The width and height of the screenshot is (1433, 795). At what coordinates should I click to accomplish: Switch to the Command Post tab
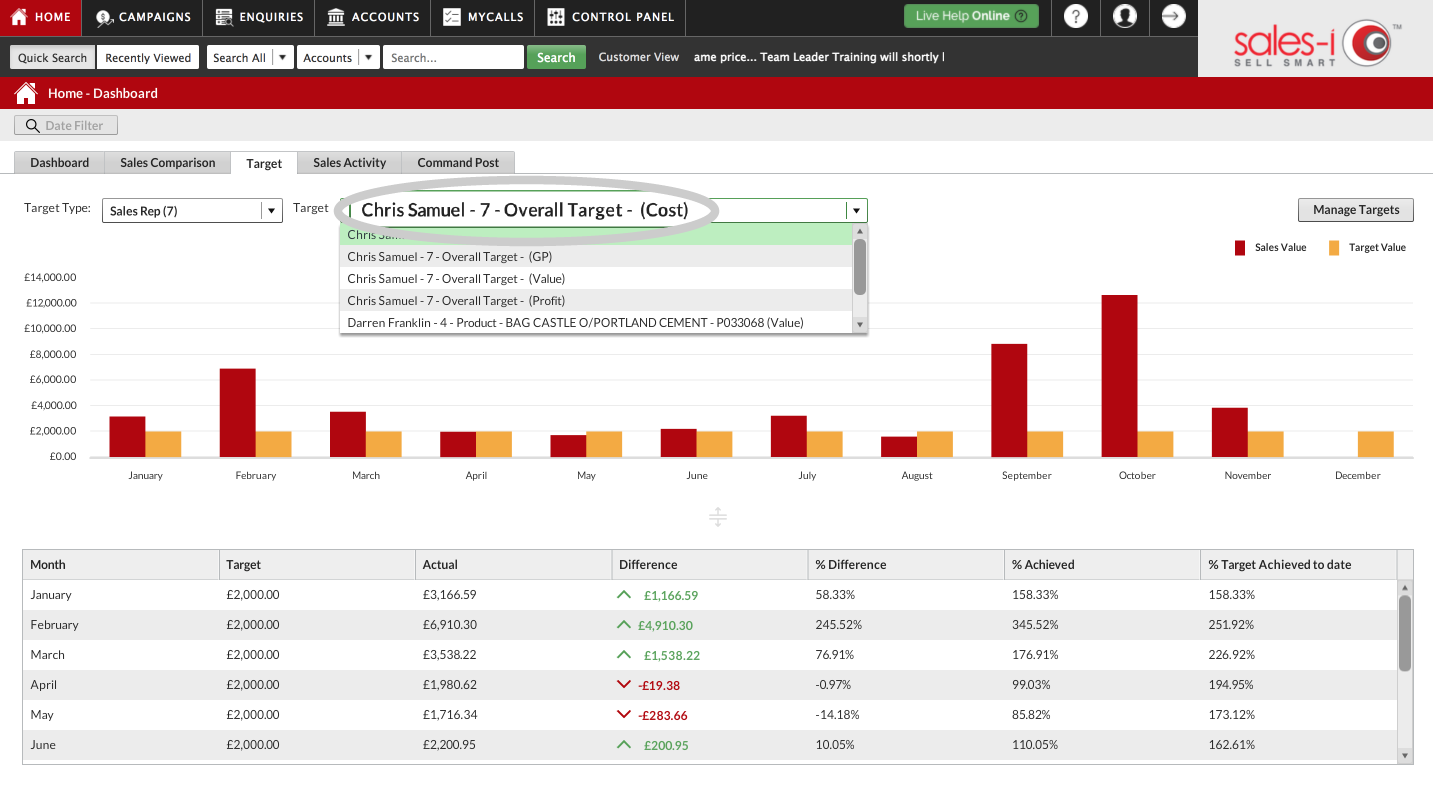coord(458,162)
